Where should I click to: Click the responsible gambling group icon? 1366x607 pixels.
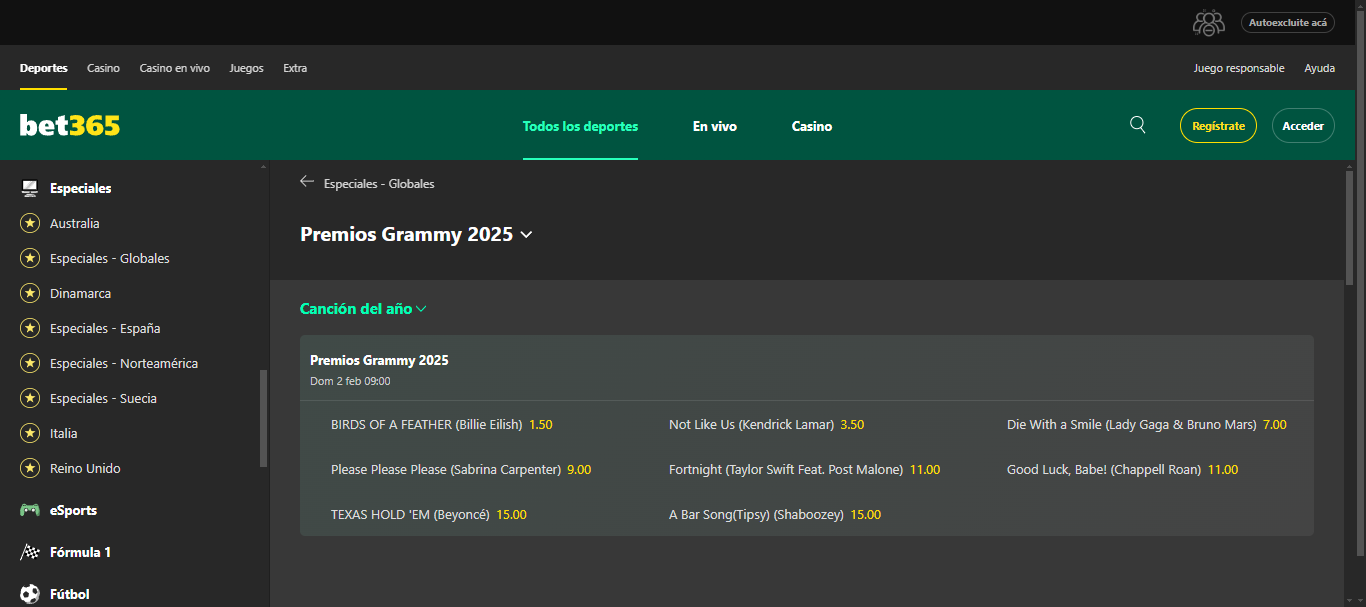pos(1208,23)
